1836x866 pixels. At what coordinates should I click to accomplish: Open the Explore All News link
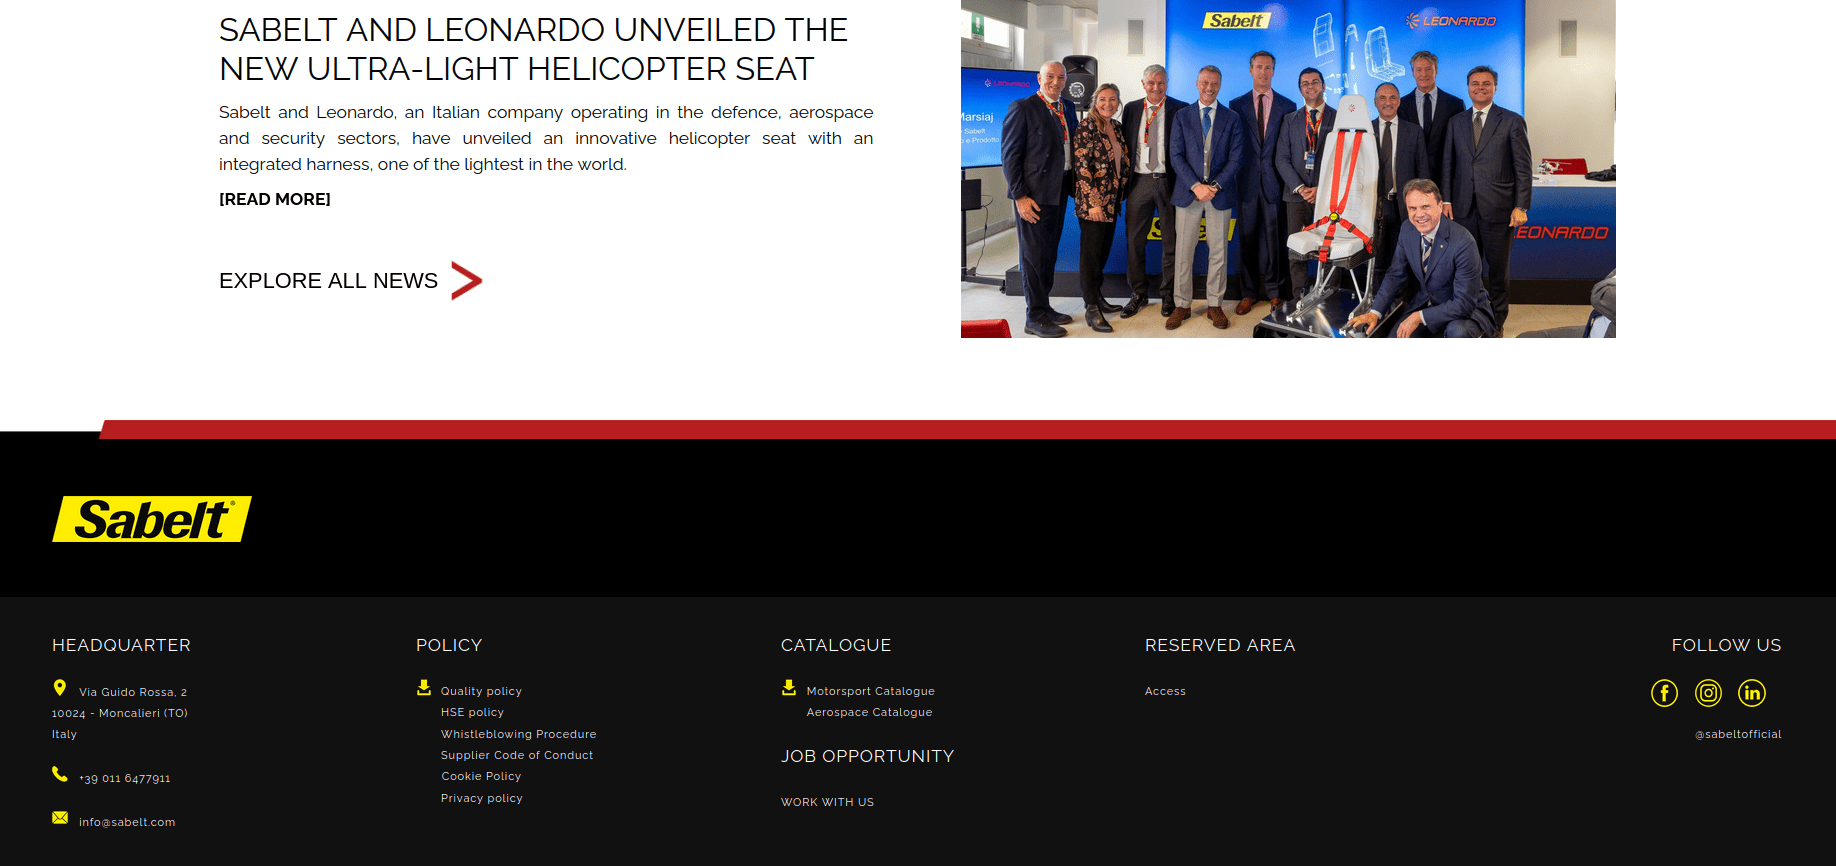coord(328,281)
